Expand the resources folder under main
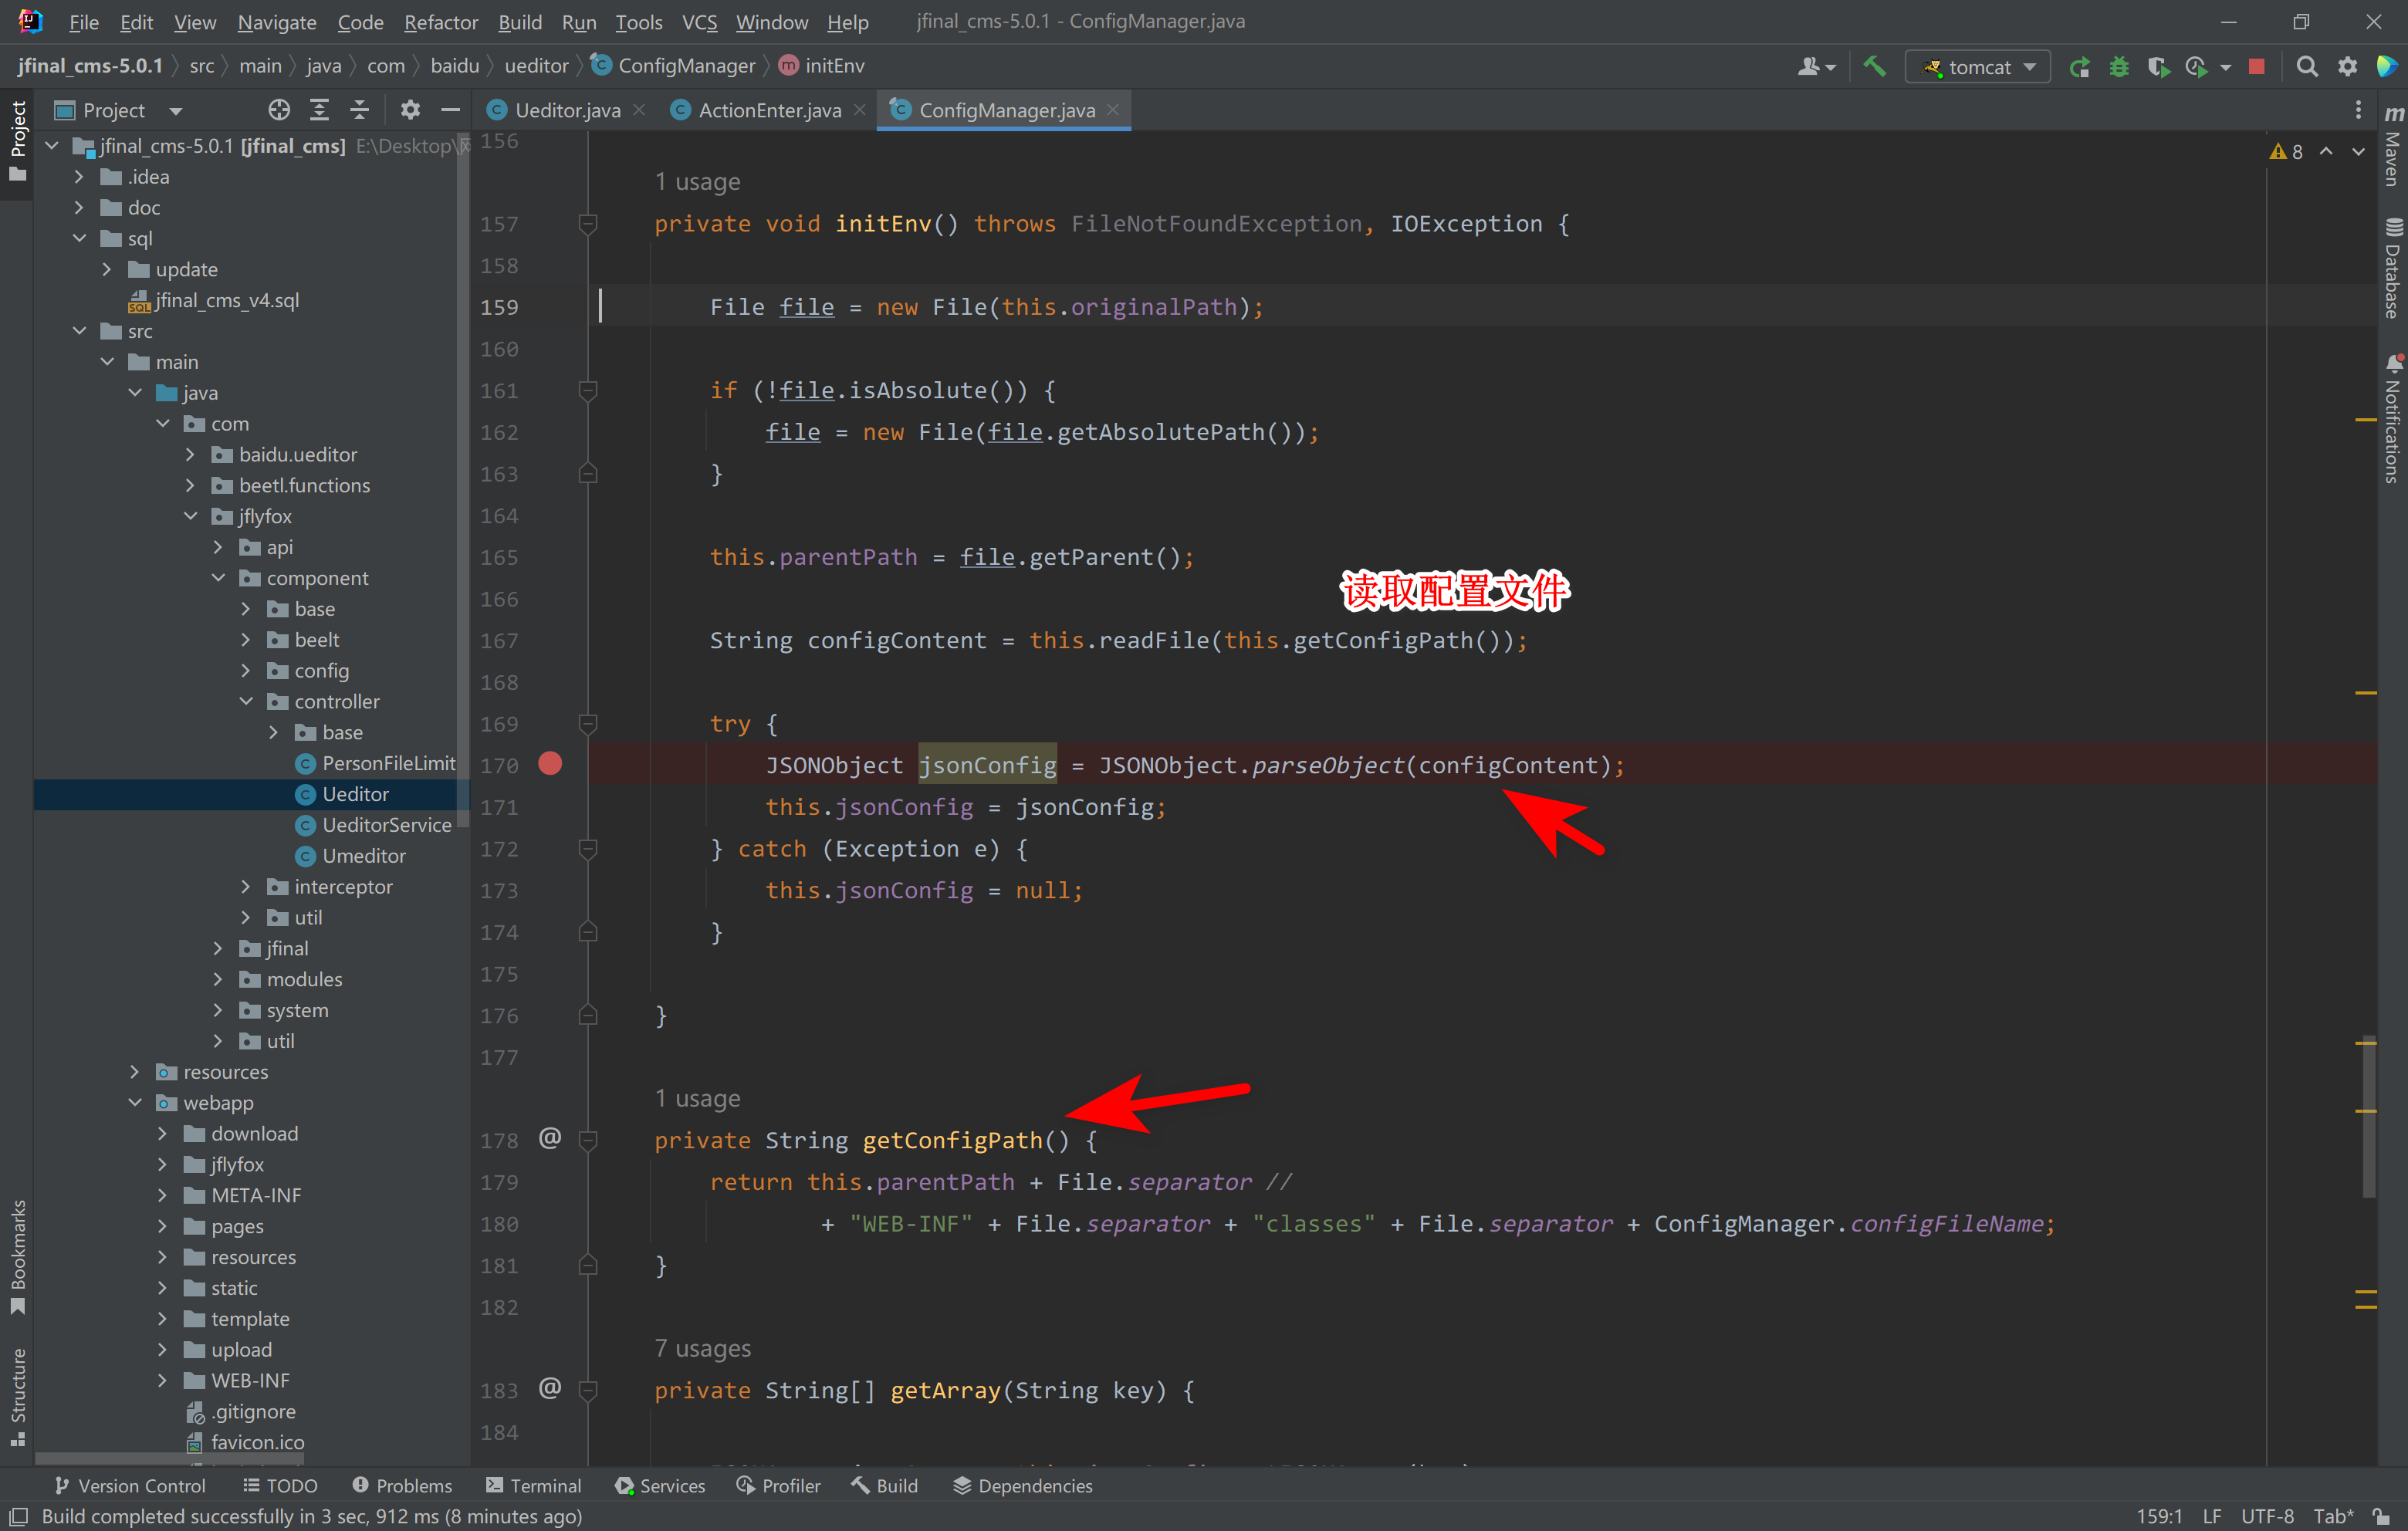Image resolution: width=2408 pixels, height=1531 pixels. (135, 1072)
